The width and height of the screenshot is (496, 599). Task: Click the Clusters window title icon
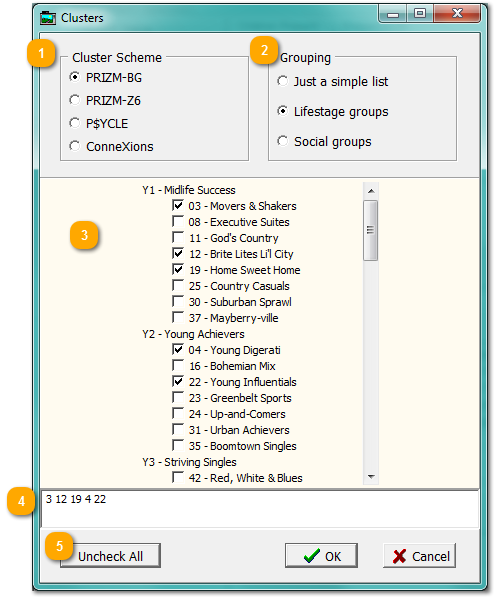click(48, 18)
